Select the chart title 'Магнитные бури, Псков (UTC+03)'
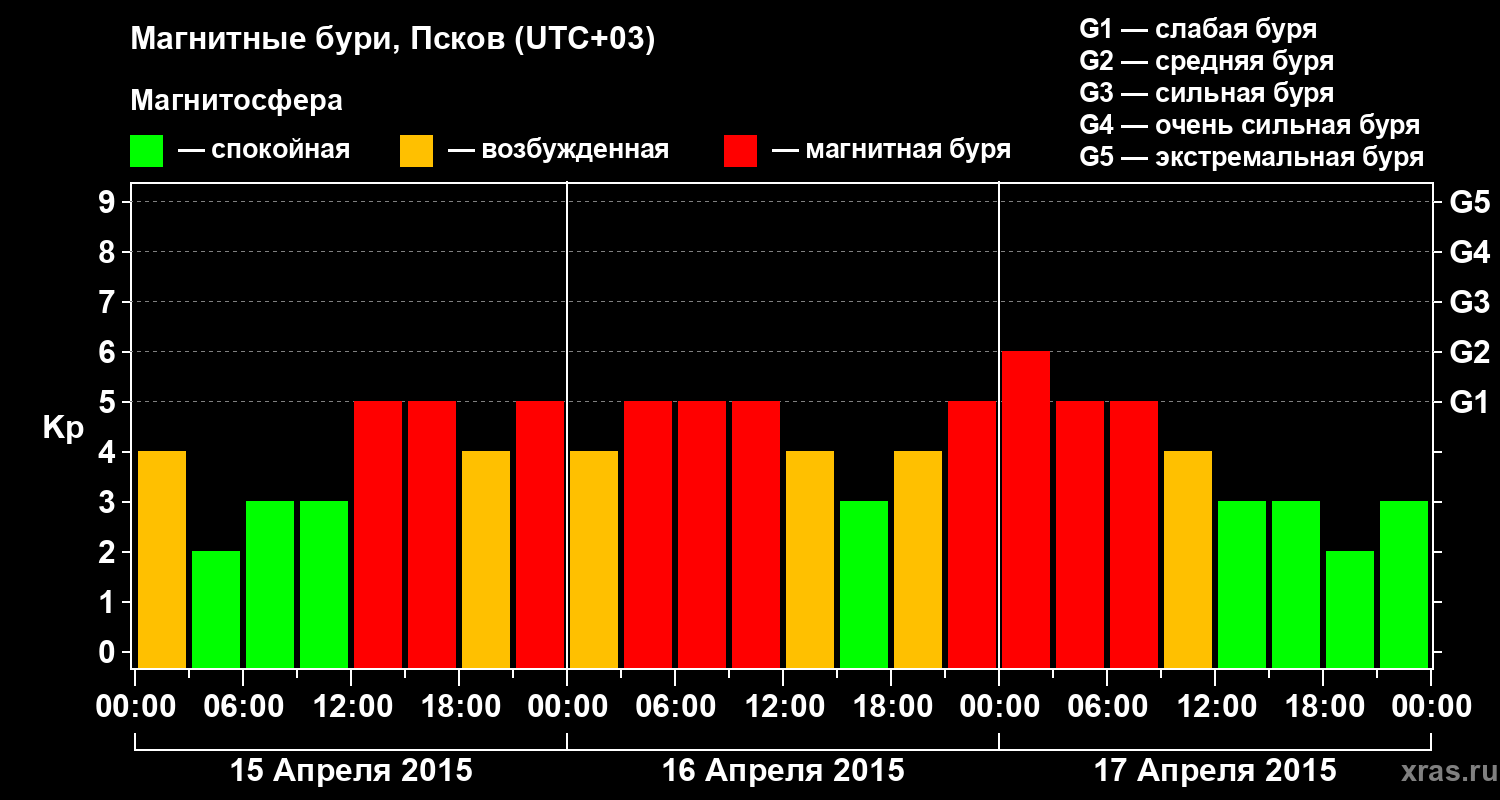1500x800 pixels. [393, 41]
